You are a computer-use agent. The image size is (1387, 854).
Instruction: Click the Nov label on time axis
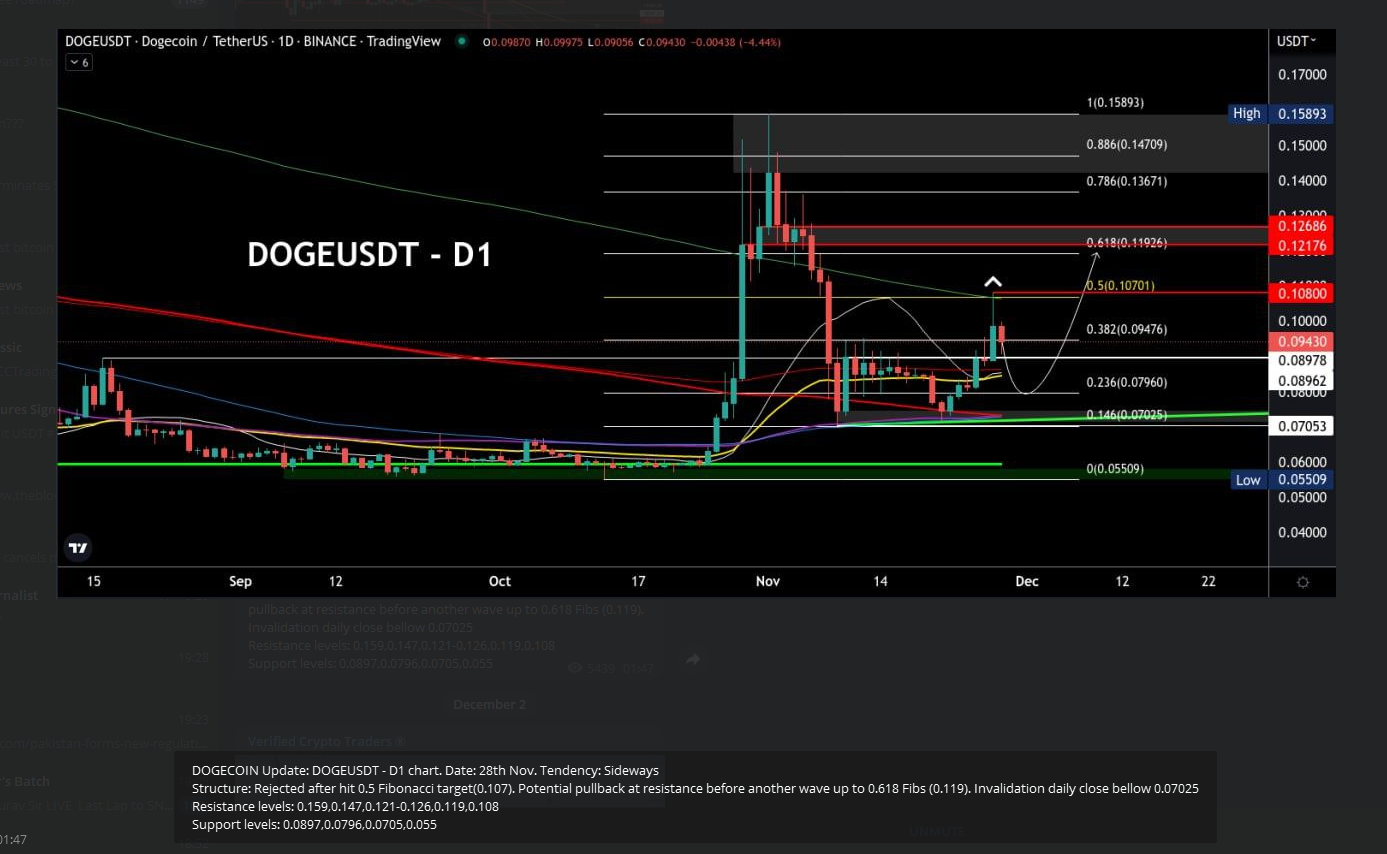tap(768, 581)
